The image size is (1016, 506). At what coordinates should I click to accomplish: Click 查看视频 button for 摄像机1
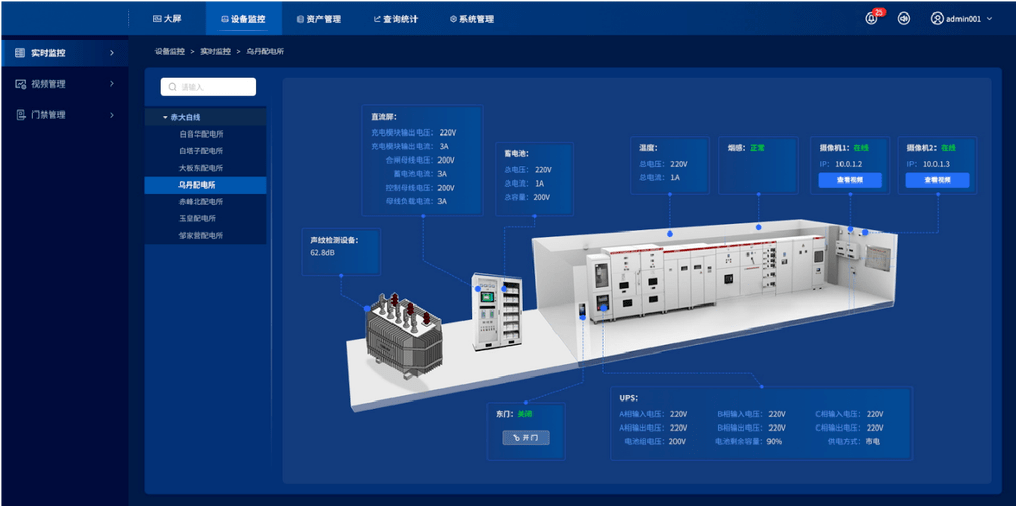click(849, 180)
